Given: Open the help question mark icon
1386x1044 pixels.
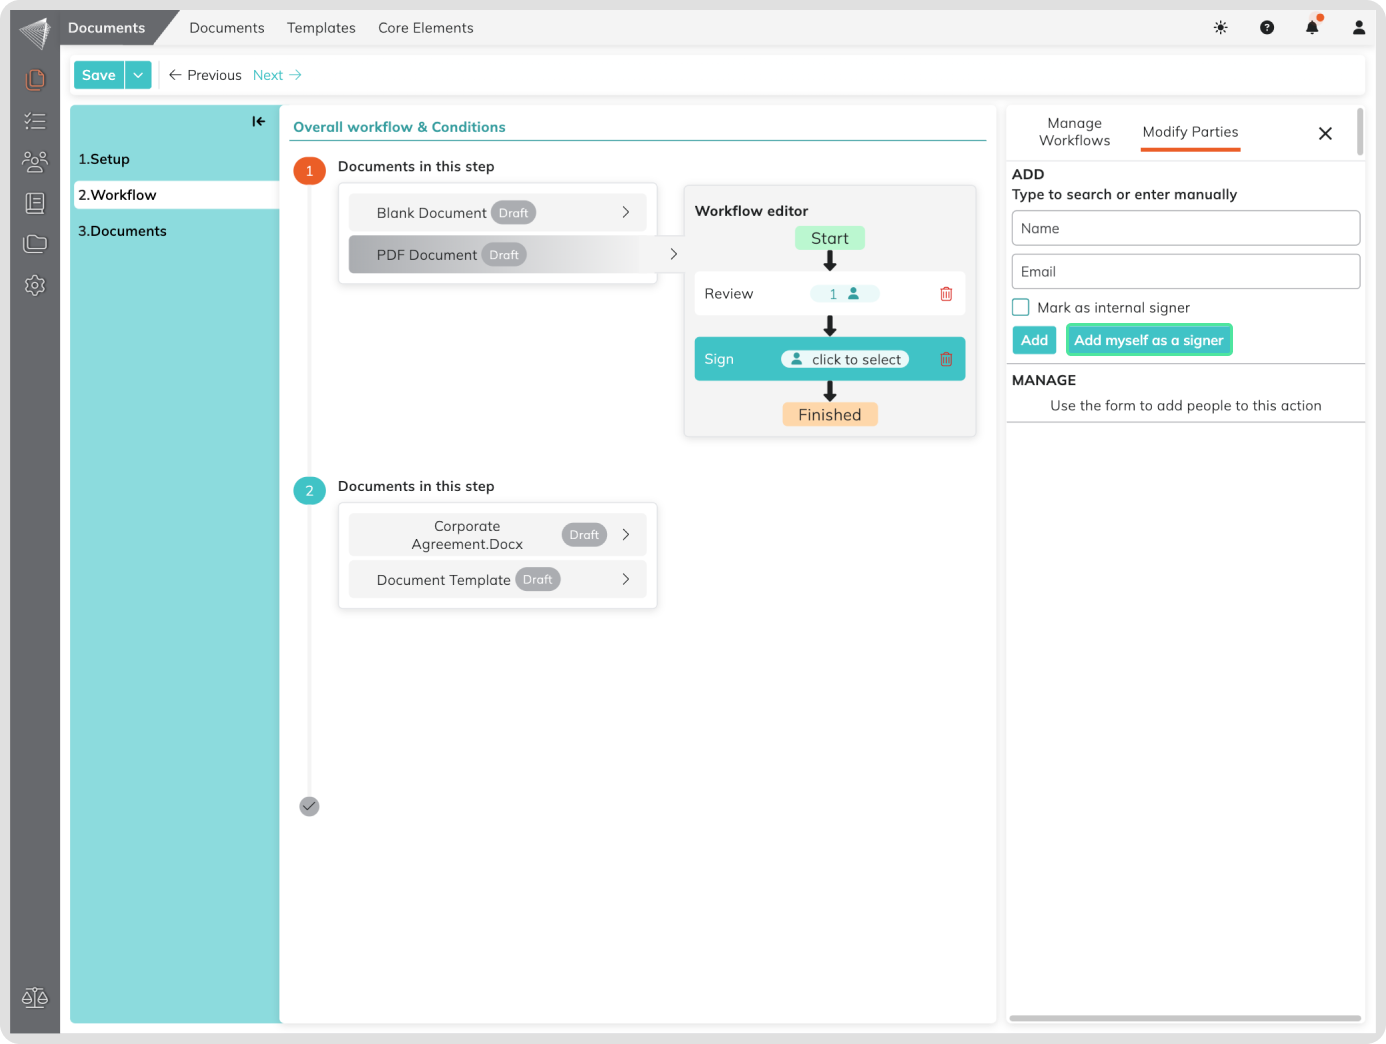Looking at the screenshot, I should point(1267,28).
